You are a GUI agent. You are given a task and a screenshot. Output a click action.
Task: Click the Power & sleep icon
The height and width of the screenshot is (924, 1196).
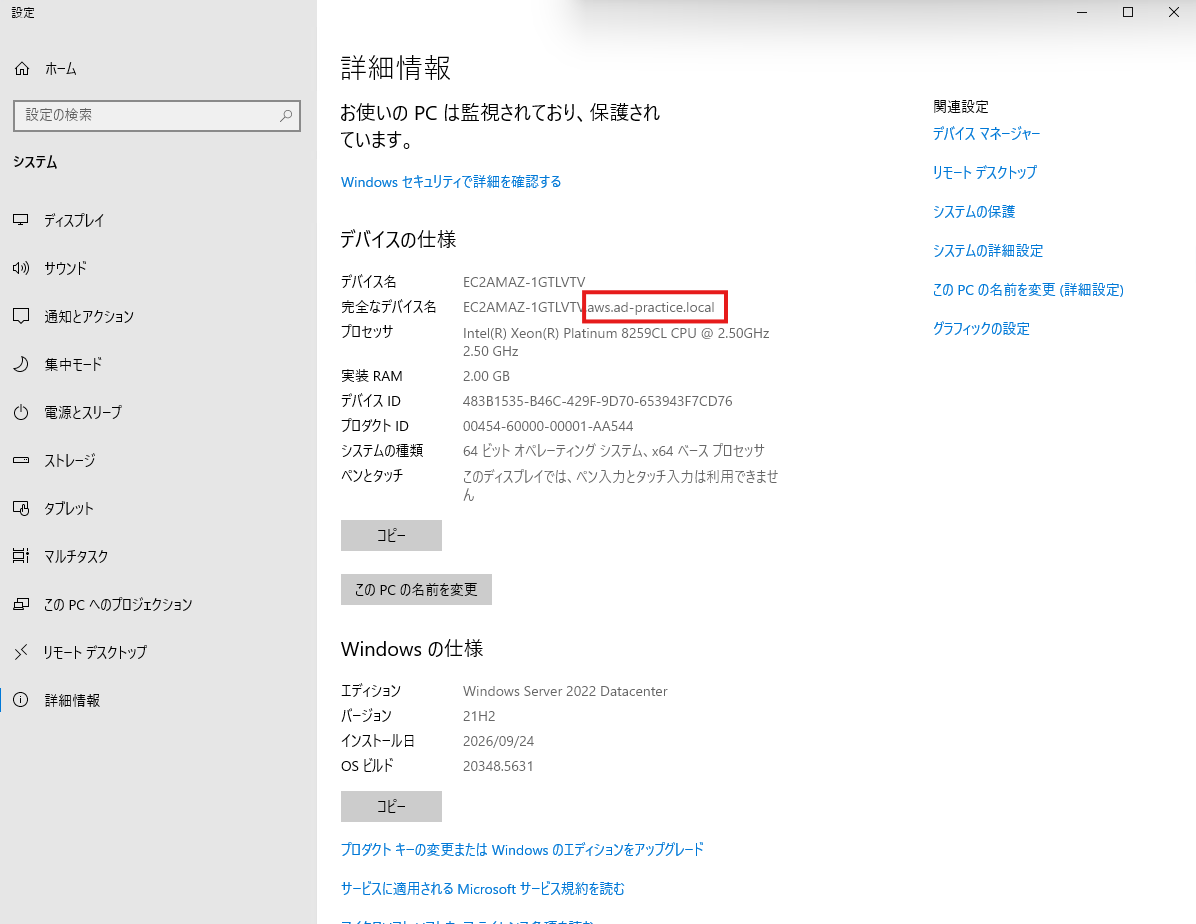click(21, 412)
